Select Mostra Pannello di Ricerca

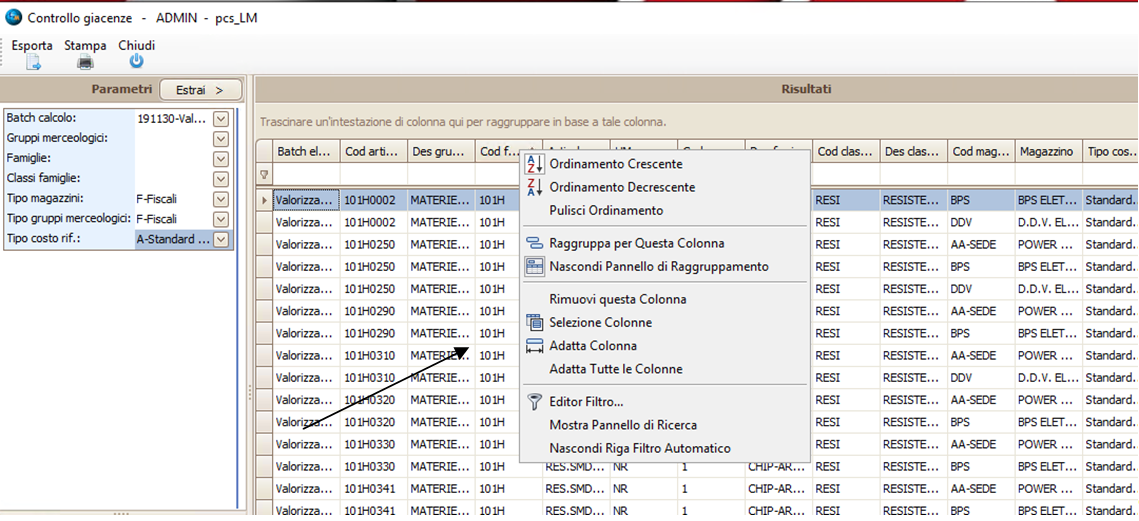622,425
